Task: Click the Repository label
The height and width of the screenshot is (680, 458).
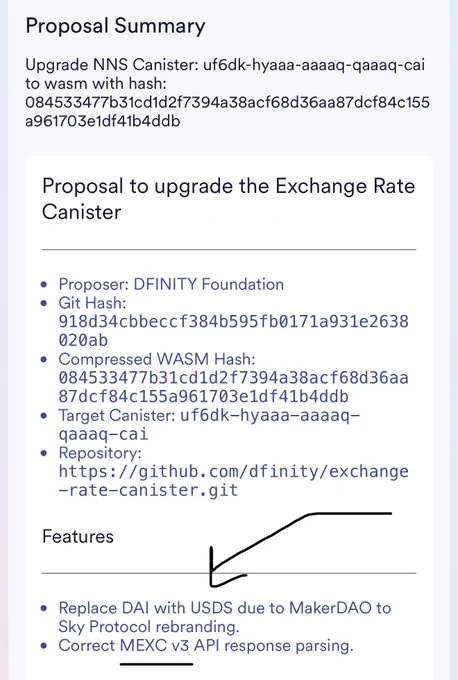Action: pos(100,453)
